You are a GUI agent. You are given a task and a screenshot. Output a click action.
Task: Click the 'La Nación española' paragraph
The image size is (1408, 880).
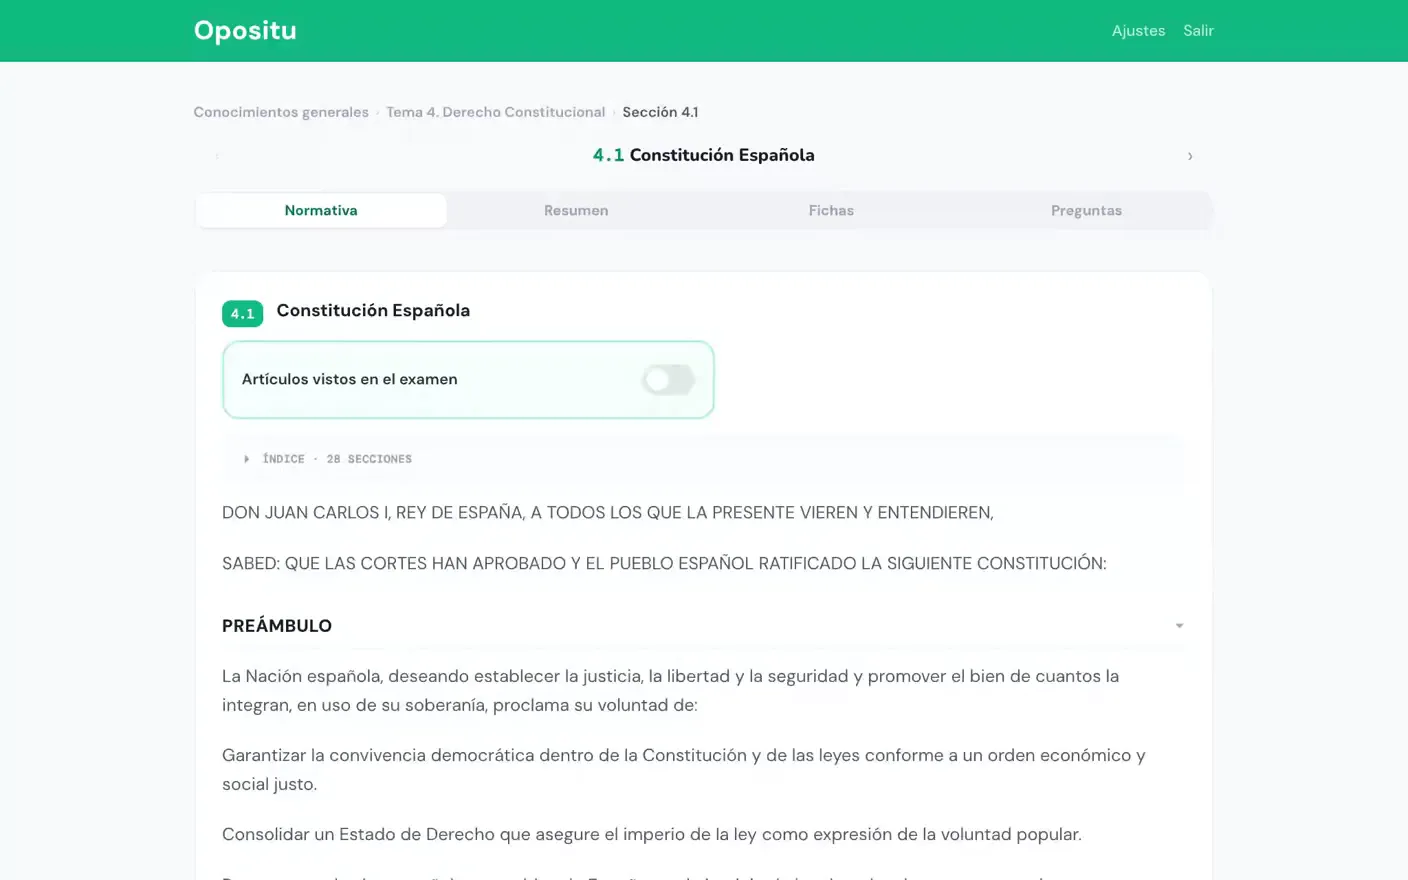(670, 690)
